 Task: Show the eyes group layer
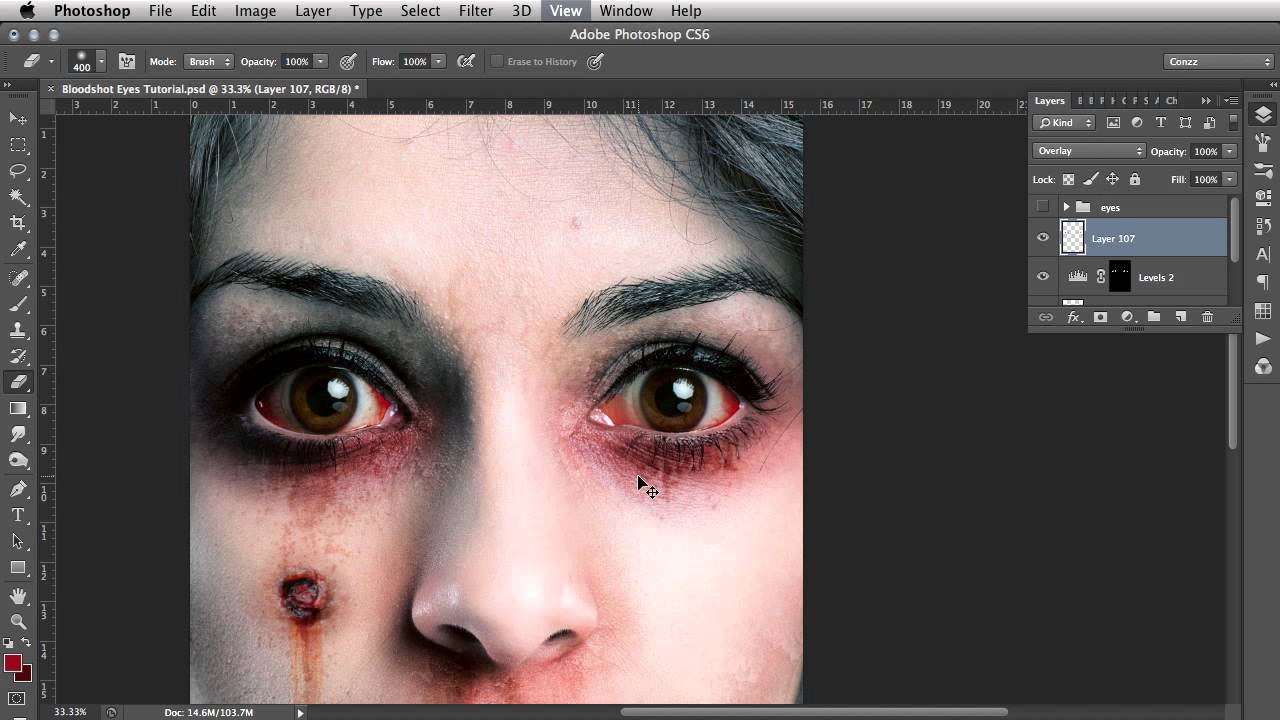pos(1043,207)
